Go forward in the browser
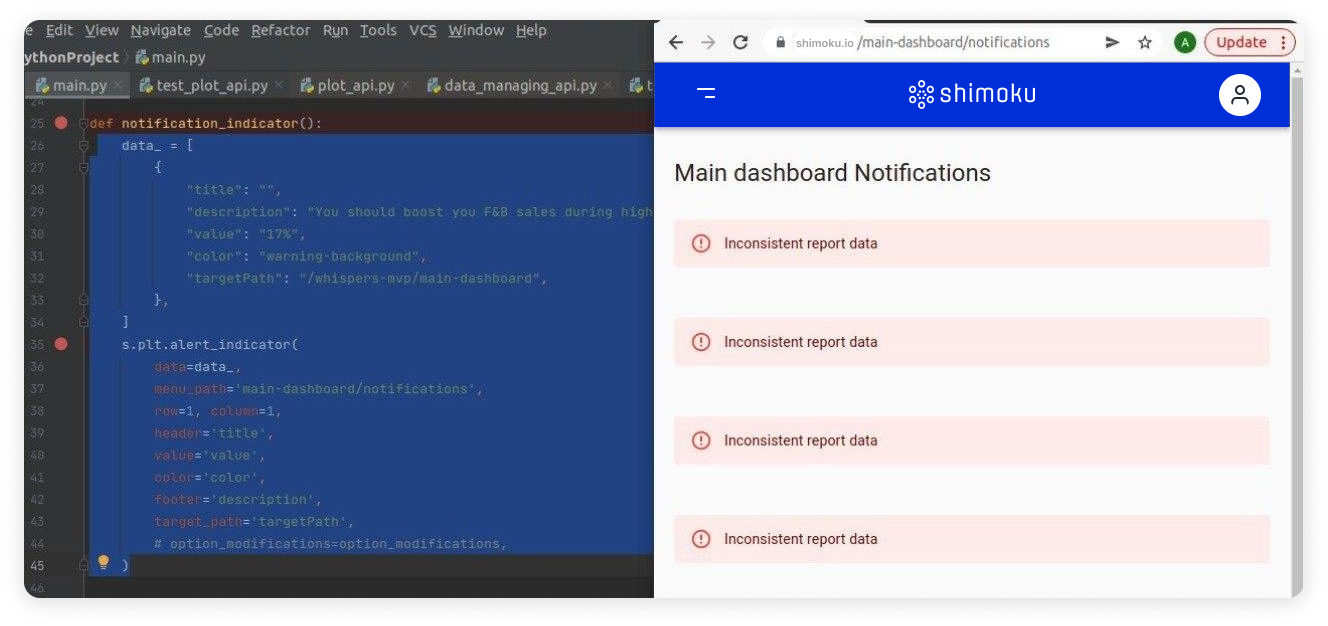The height and width of the screenshot is (626, 1328). pos(708,42)
